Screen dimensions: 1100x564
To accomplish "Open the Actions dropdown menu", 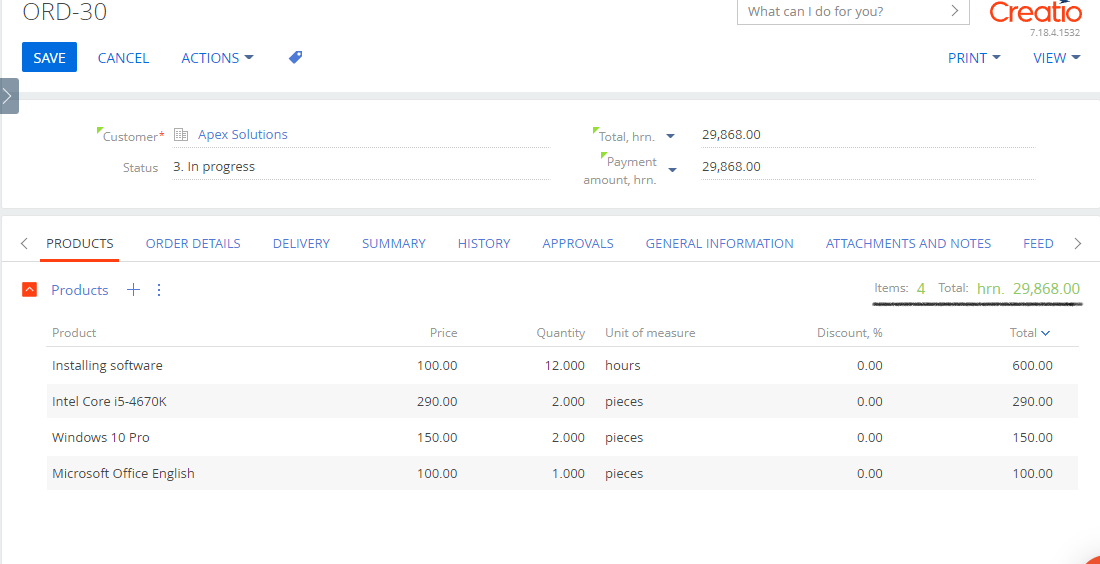I will tap(217, 58).
